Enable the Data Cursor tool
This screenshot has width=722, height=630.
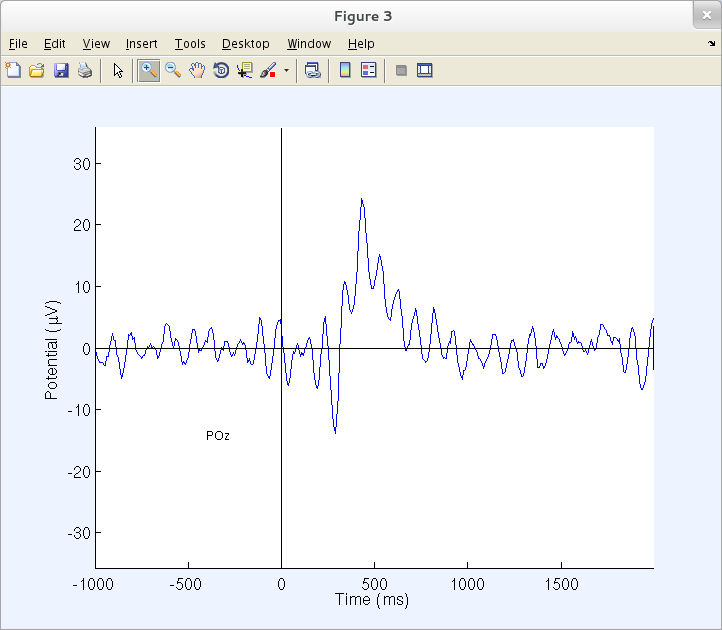(245, 71)
